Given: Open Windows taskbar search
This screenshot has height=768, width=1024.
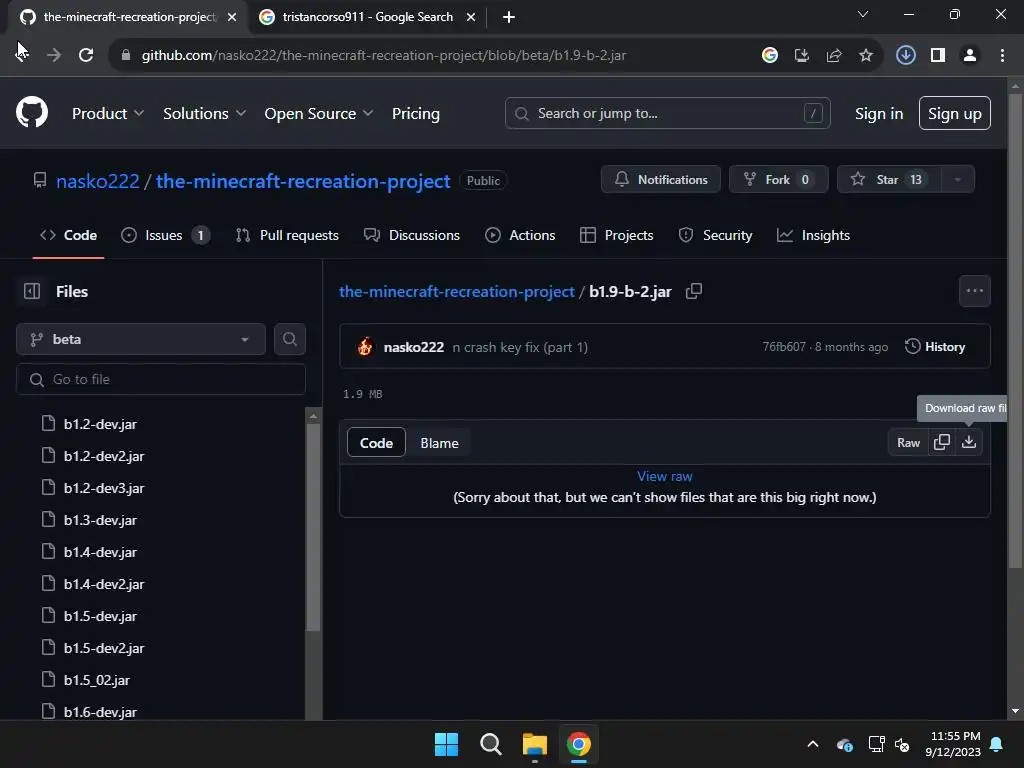Looking at the screenshot, I should (x=490, y=744).
